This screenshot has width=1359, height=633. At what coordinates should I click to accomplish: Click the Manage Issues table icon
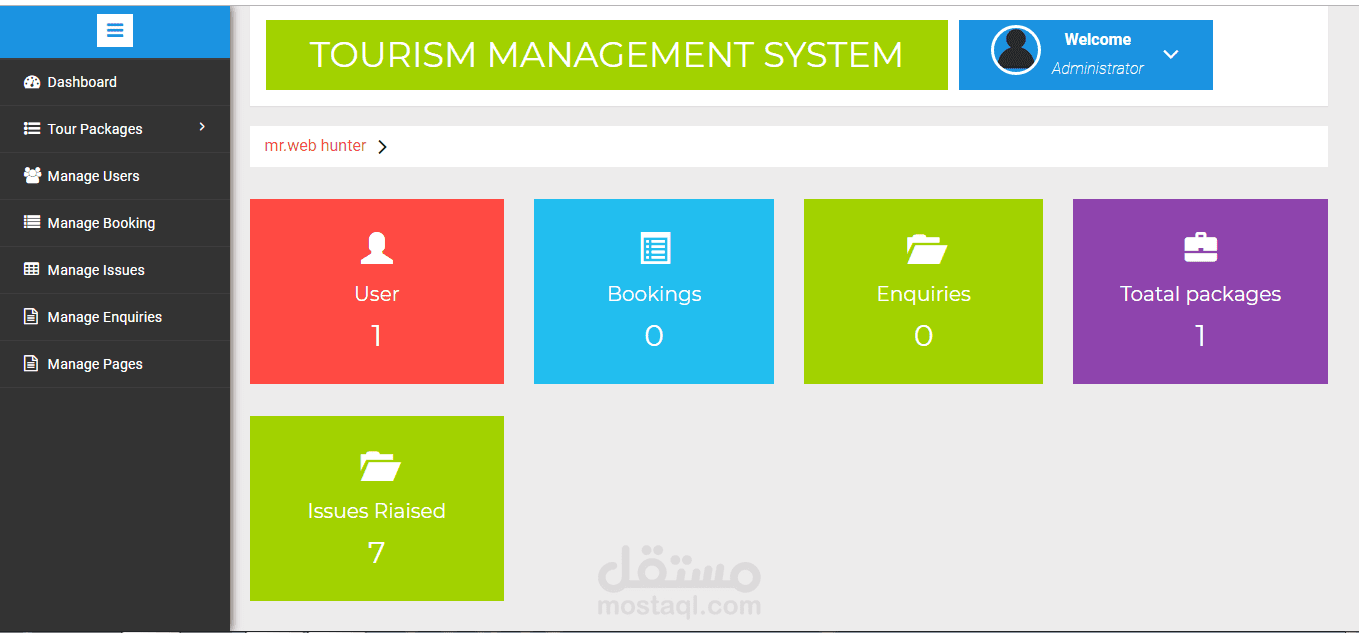point(32,270)
